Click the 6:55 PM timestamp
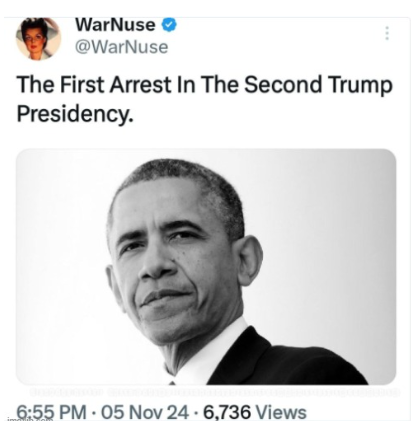 [51, 412]
